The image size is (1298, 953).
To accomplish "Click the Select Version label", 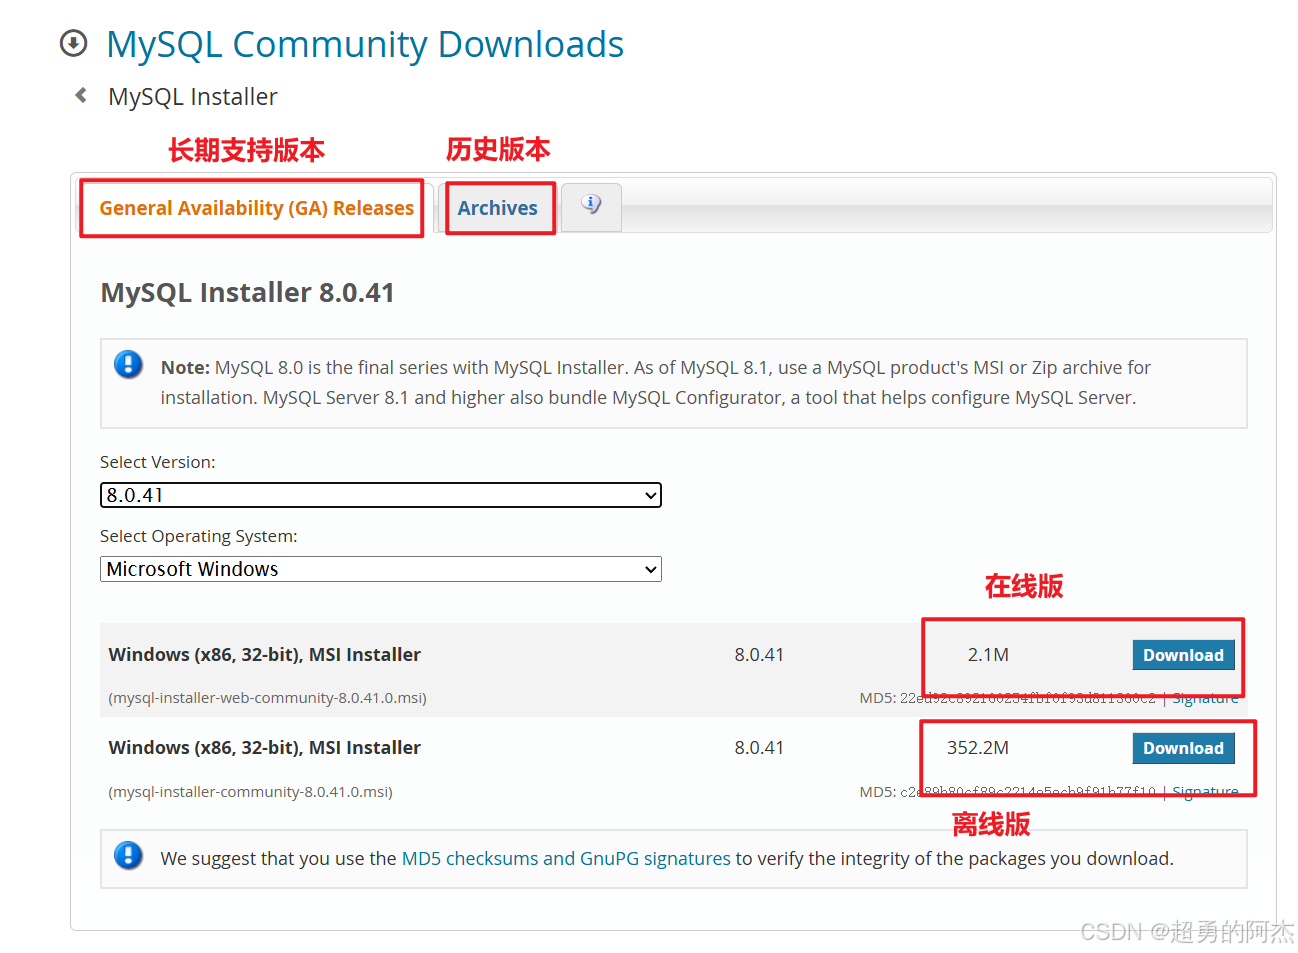I will point(158,462).
